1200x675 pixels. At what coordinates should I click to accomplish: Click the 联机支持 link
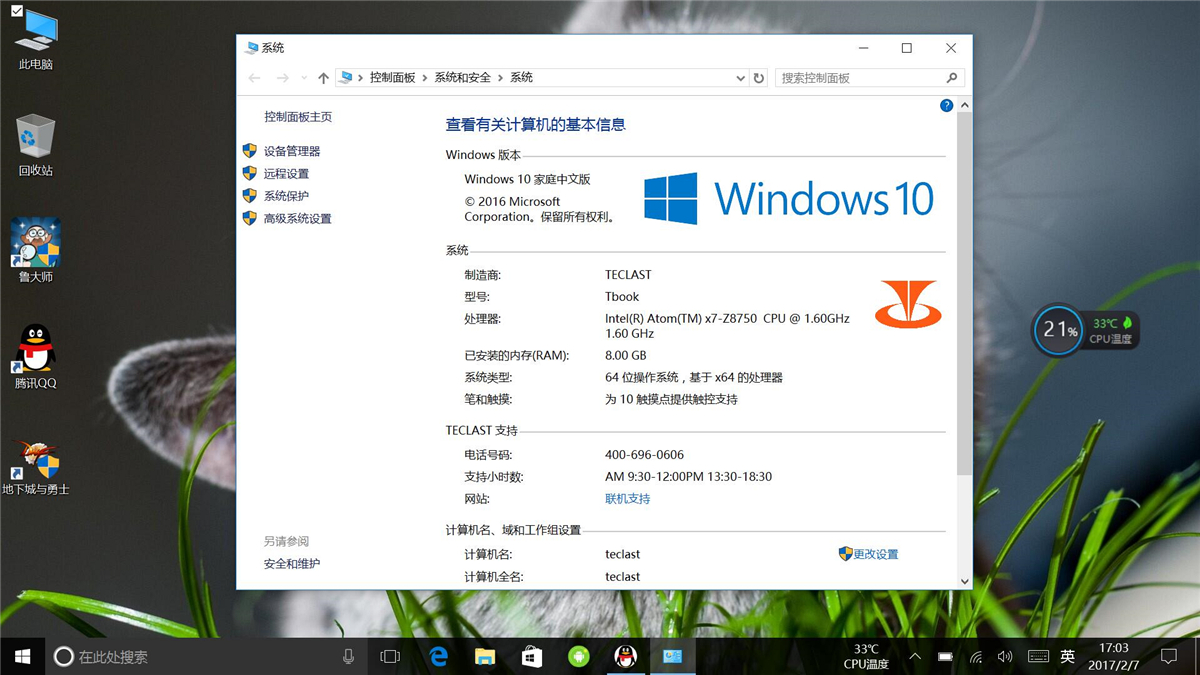click(x=626, y=498)
